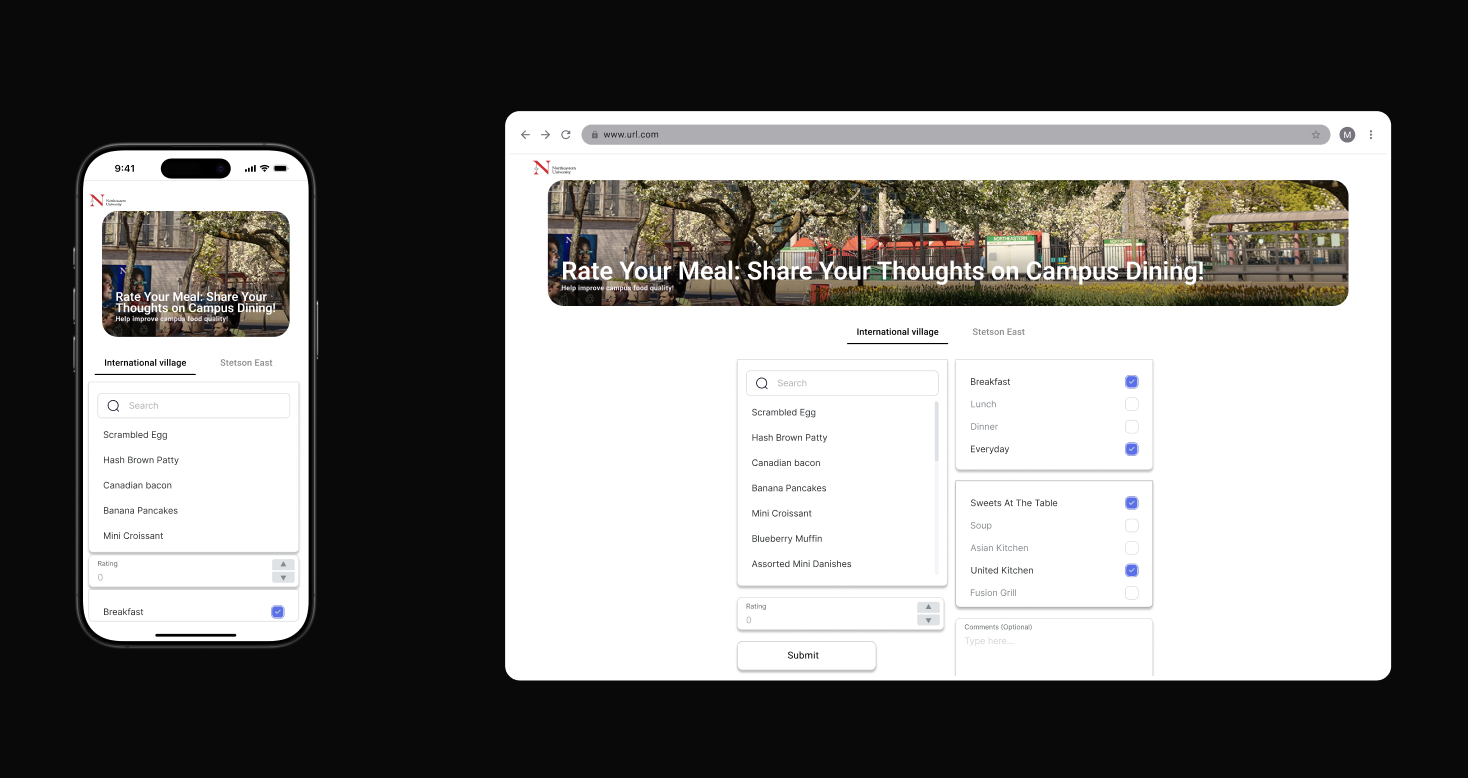
Task: Open browser three-dot menu
Action: [x=1371, y=135]
